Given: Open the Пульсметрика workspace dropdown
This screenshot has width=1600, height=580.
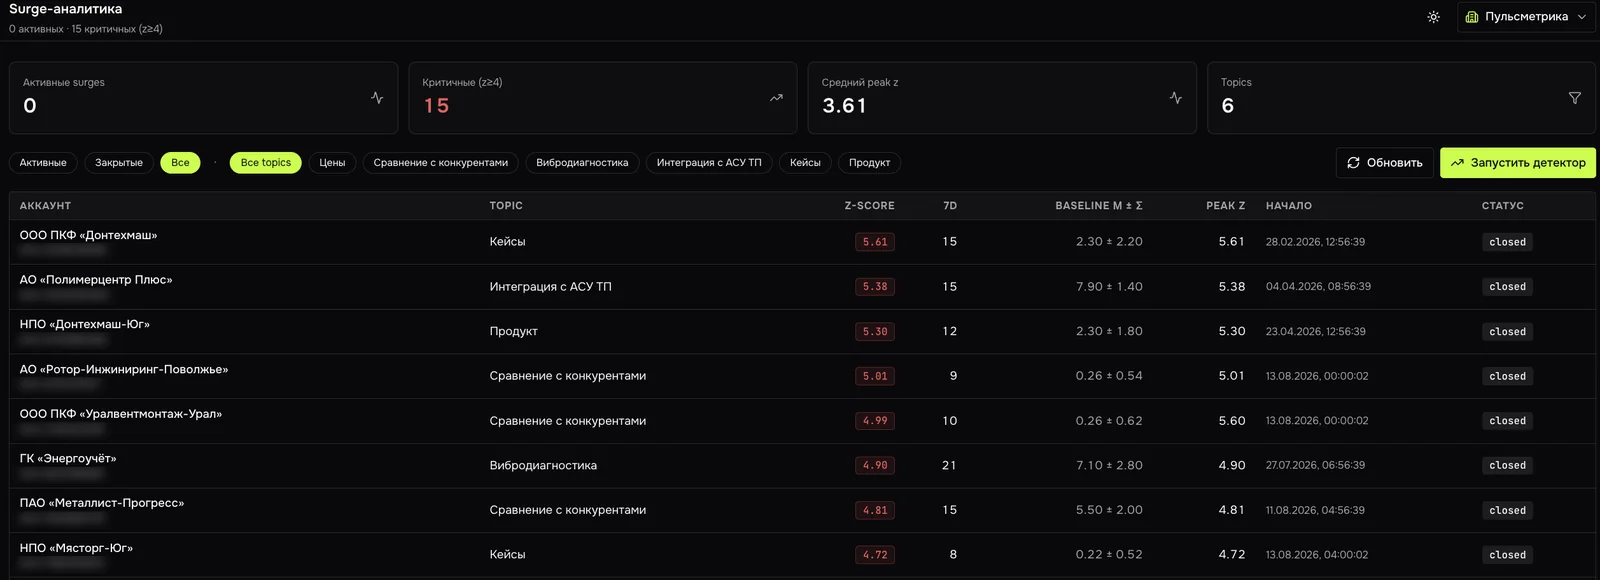Looking at the screenshot, I should click(x=1525, y=17).
